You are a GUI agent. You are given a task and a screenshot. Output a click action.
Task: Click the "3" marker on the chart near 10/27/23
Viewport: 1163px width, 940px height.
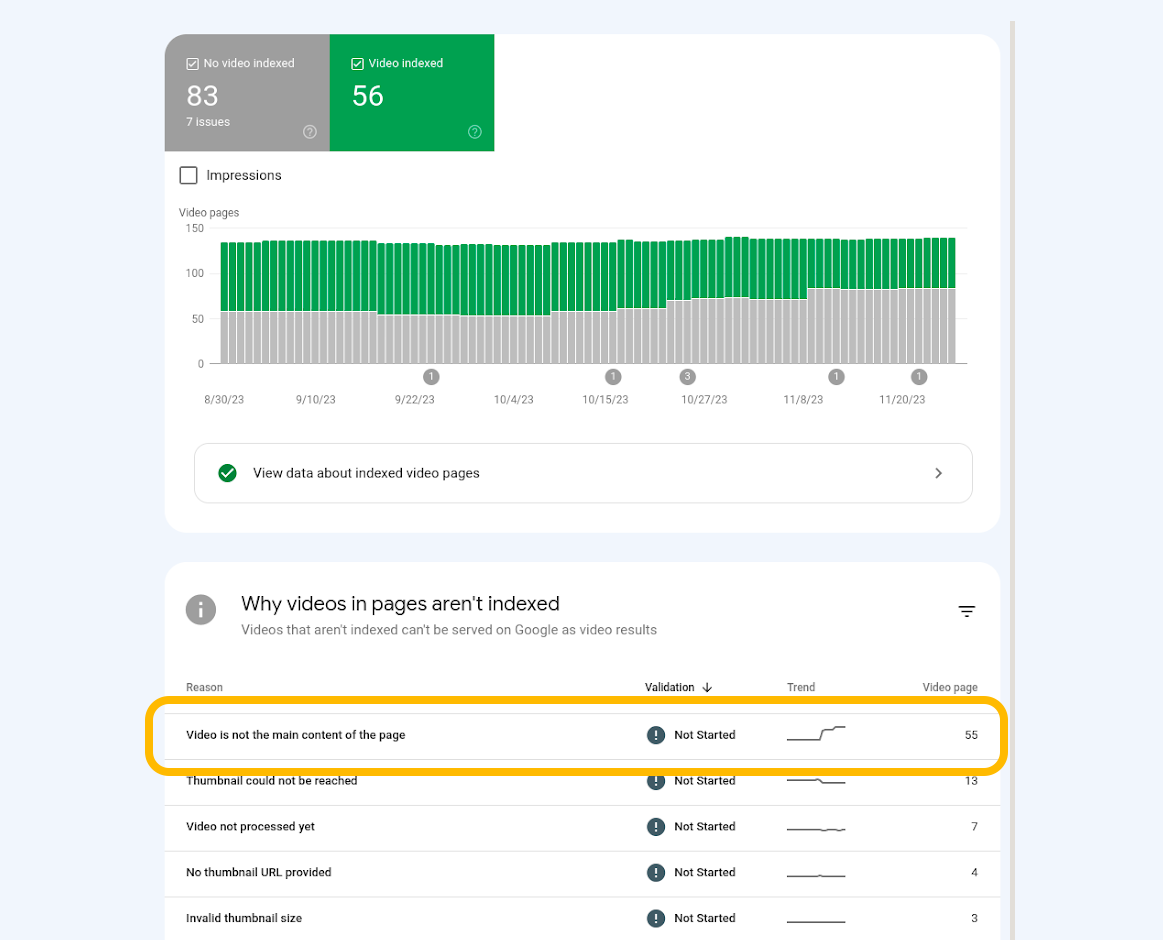coord(687,377)
